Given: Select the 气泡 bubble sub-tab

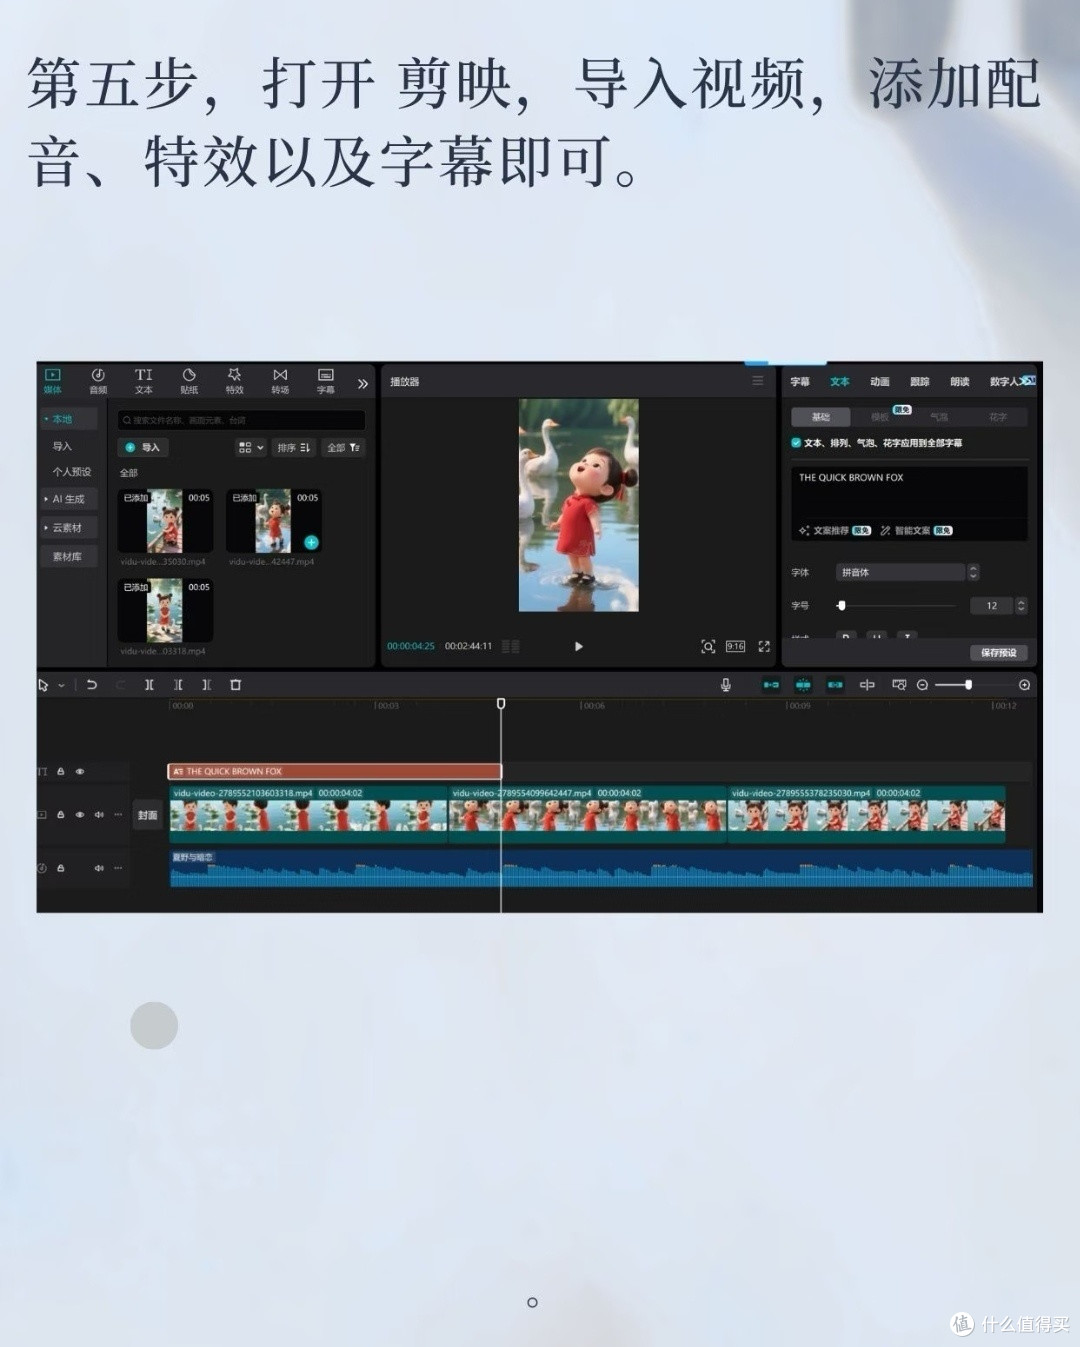Looking at the screenshot, I should [x=939, y=417].
